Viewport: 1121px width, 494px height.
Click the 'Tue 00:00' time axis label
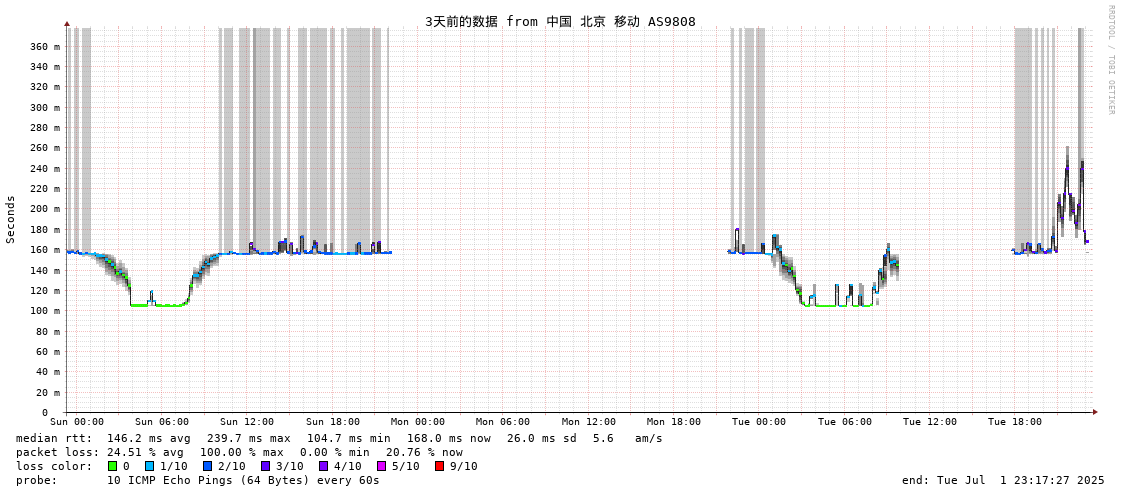(759, 422)
